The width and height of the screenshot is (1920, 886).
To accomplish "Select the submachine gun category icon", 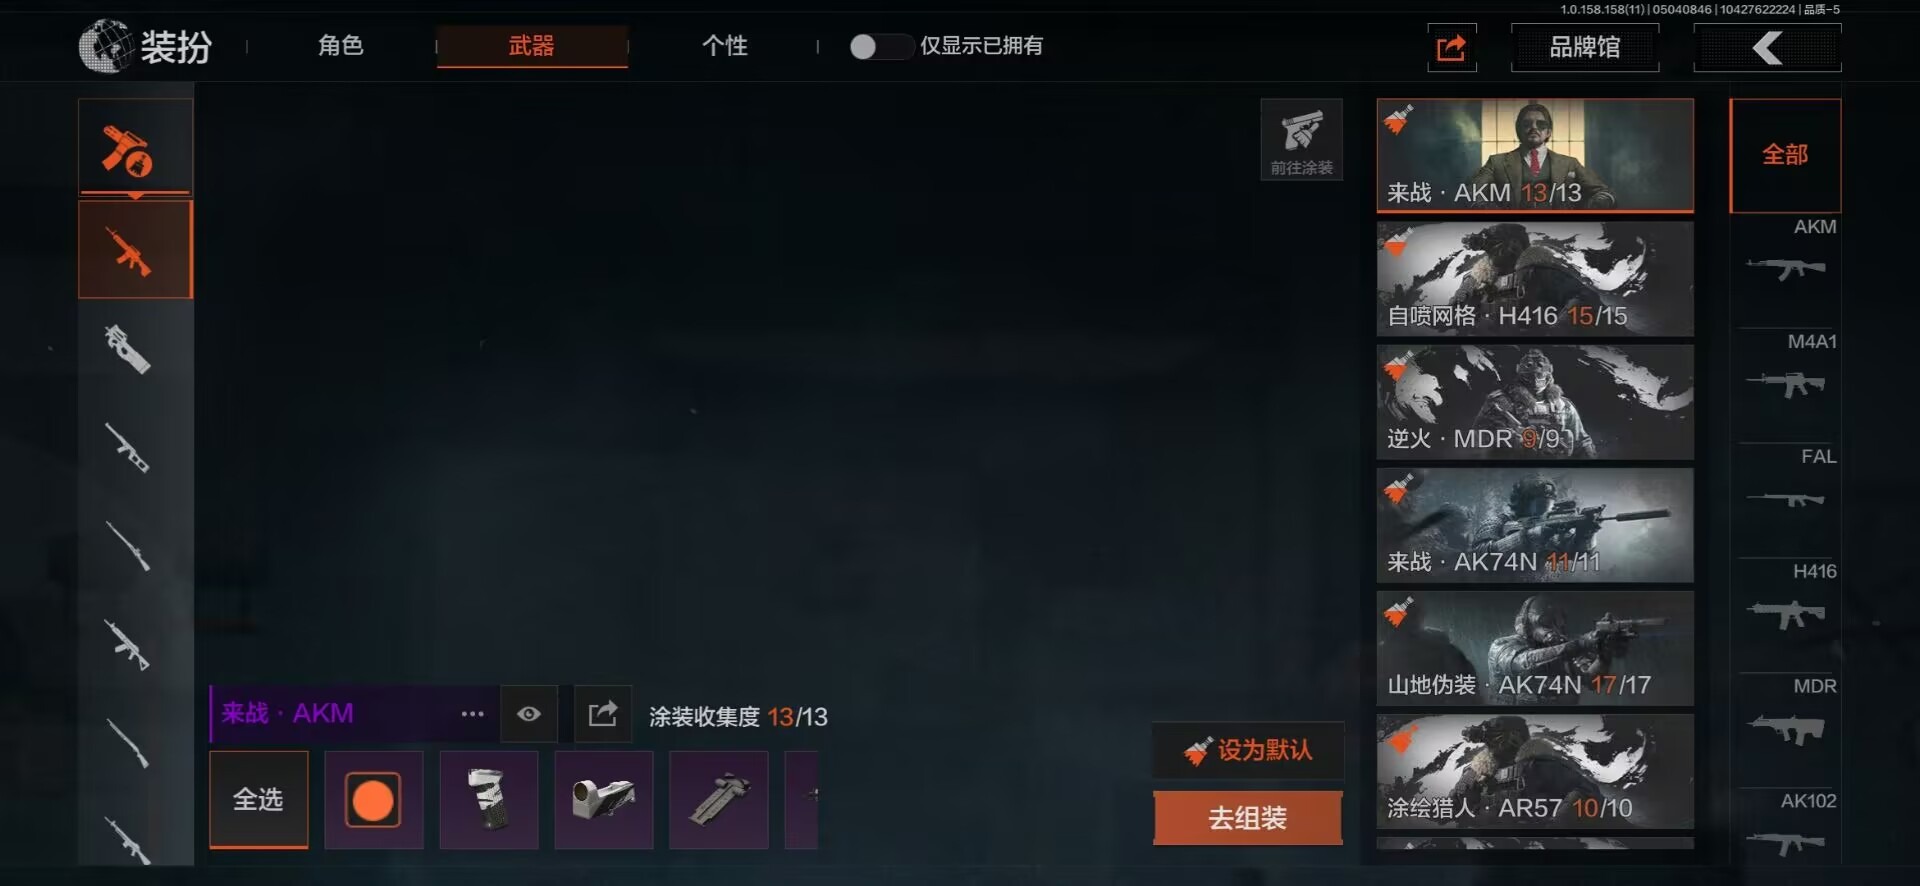I will [x=129, y=349].
